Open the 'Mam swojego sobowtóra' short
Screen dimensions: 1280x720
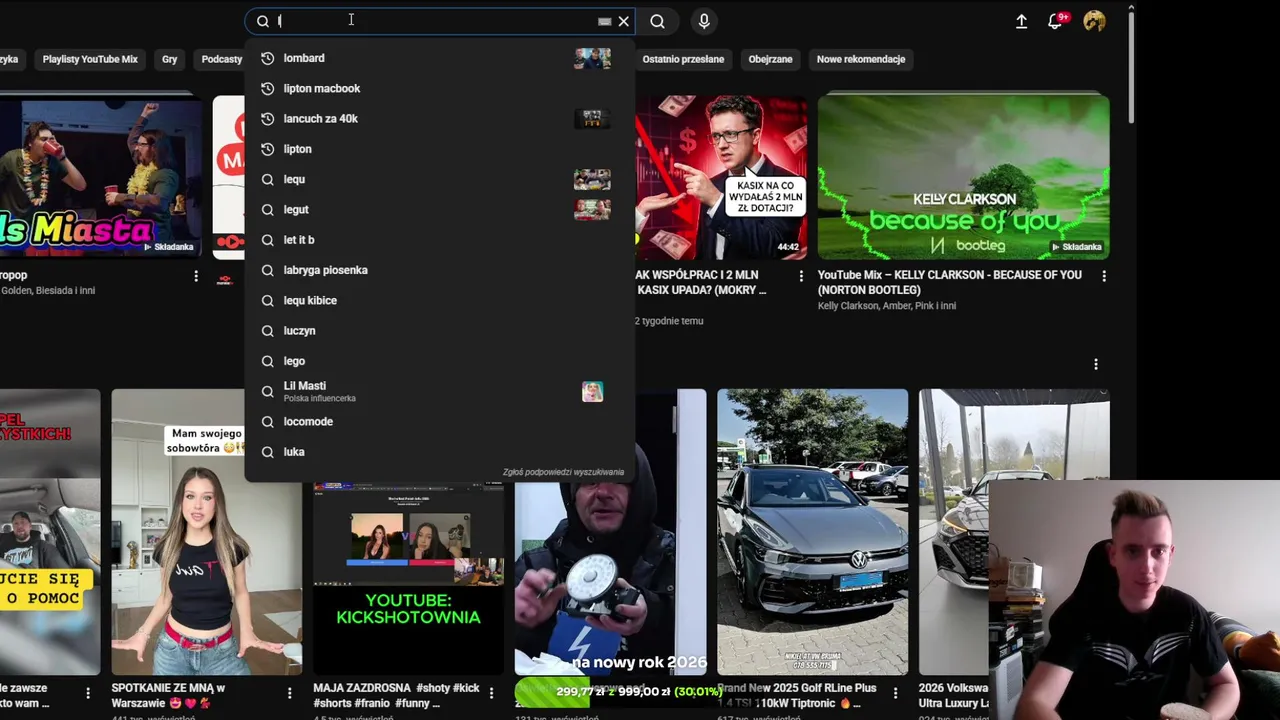(x=206, y=532)
